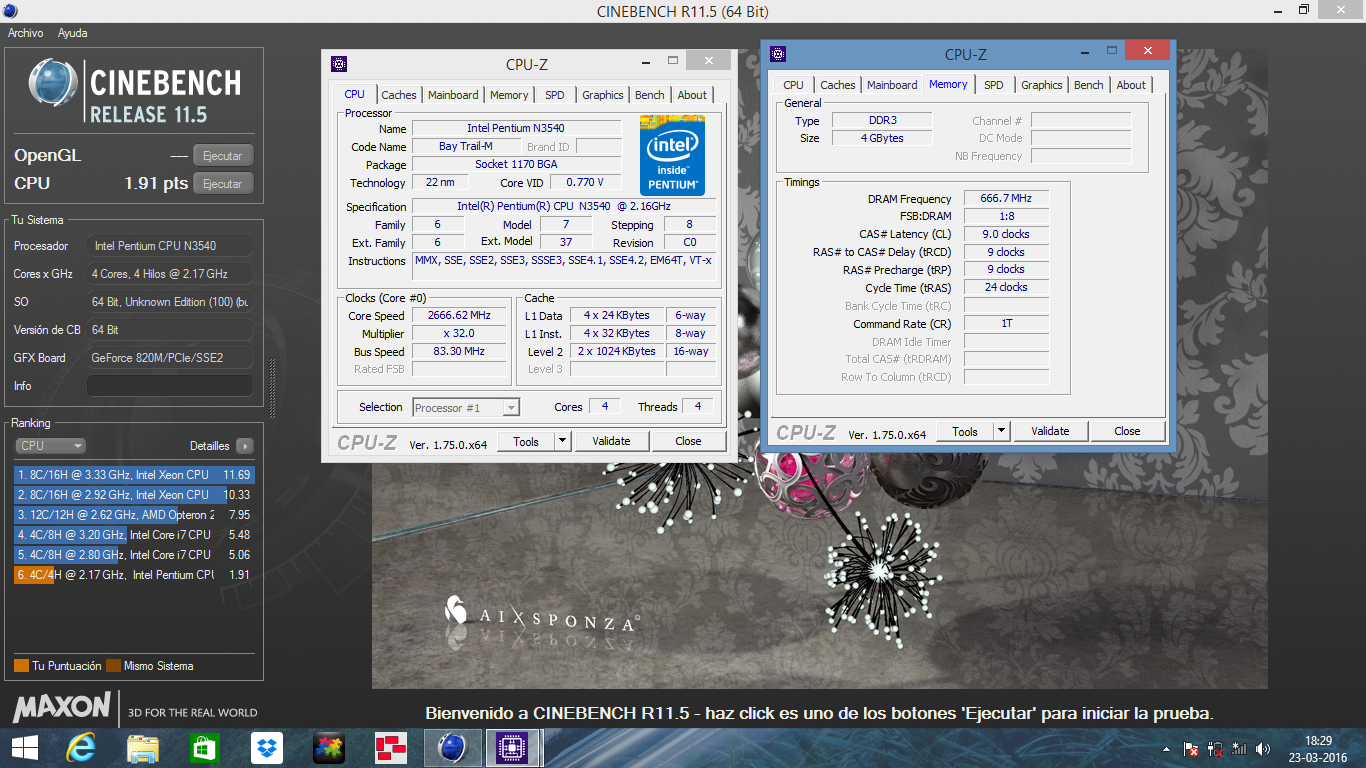This screenshot has height=768, width=1366.
Task: Click the Tu Puntuación orange legend swatch
Action: click(21, 666)
